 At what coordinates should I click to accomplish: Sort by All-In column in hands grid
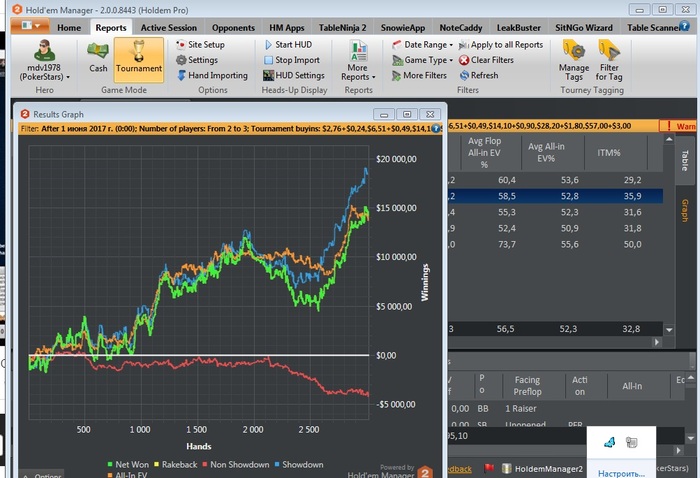(632, 386)
